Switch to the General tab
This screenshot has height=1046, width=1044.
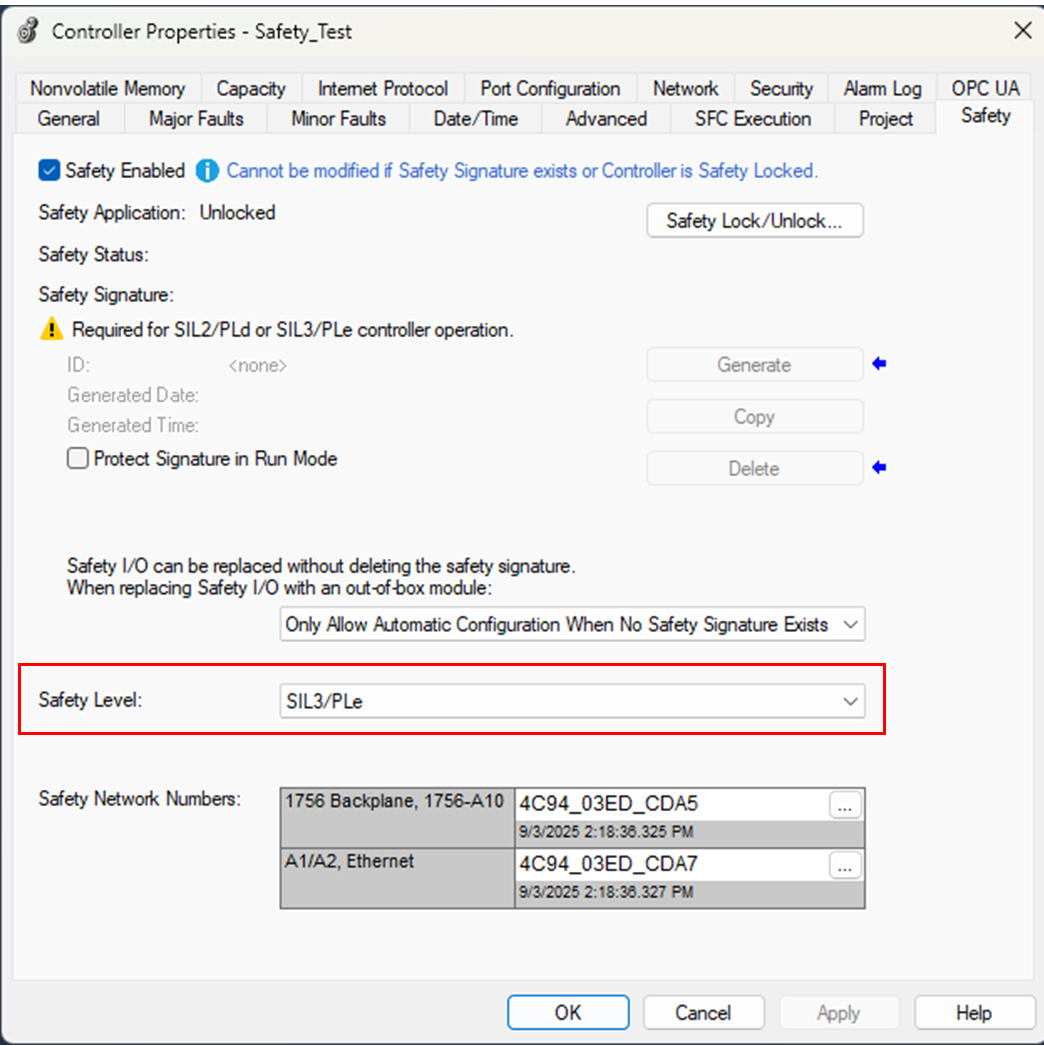(x=68, y=119)
